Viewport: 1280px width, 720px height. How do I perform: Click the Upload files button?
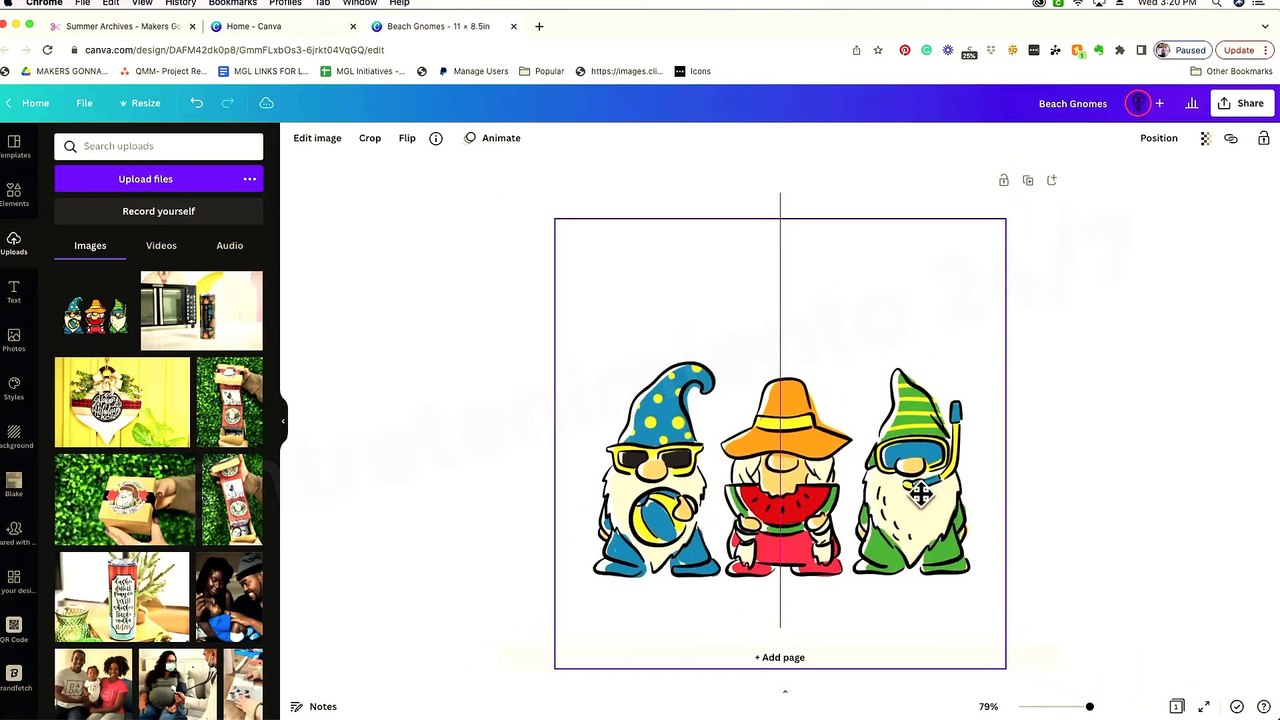coord(146,179)
